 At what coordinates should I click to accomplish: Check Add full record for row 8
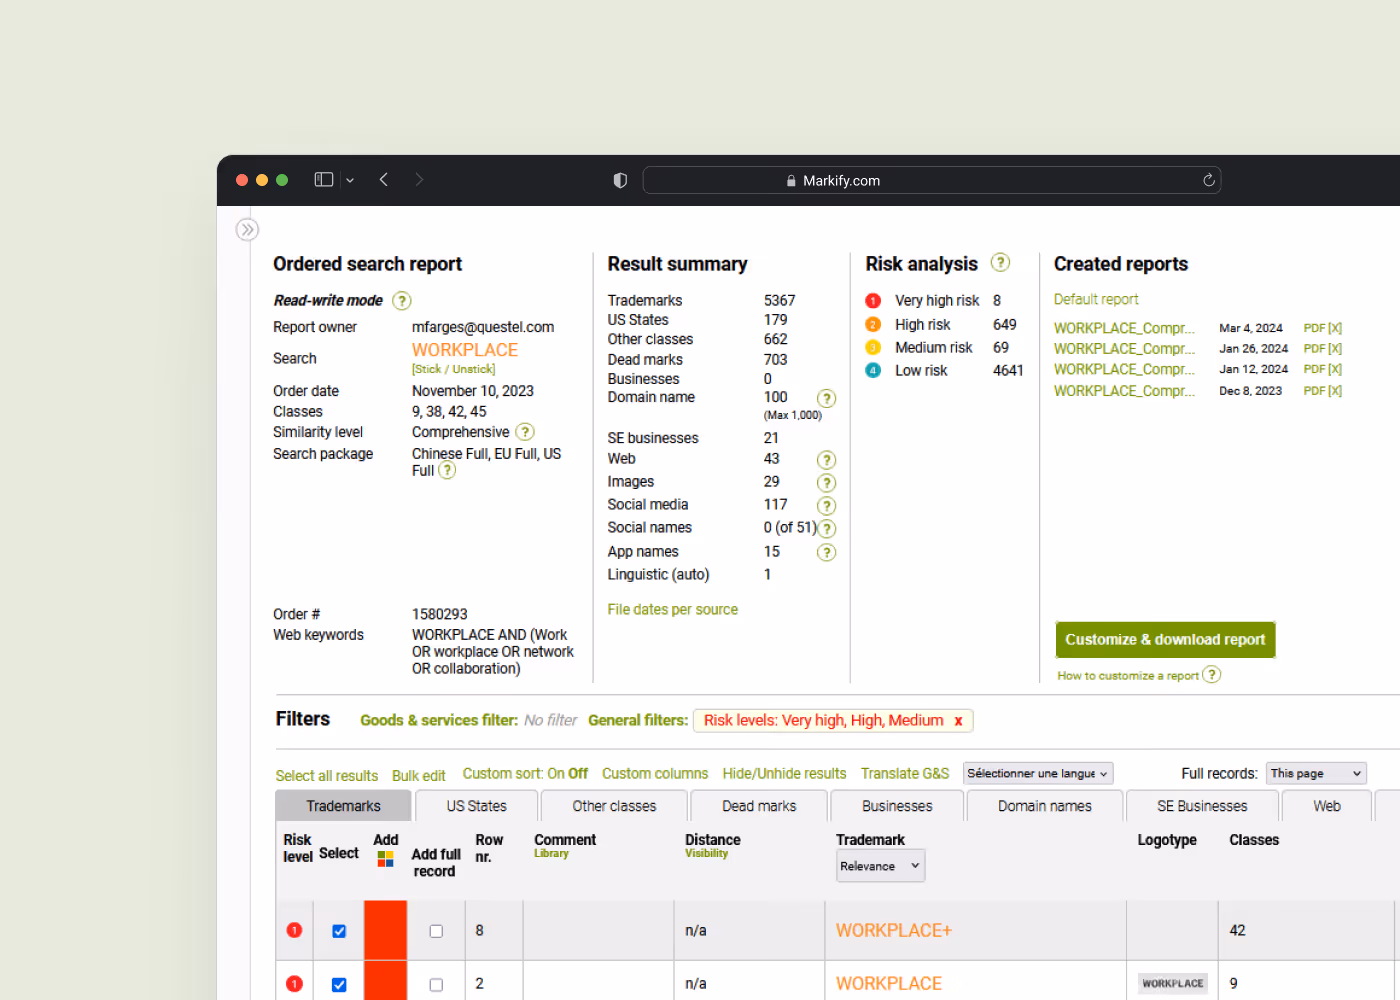click(436, 931)
